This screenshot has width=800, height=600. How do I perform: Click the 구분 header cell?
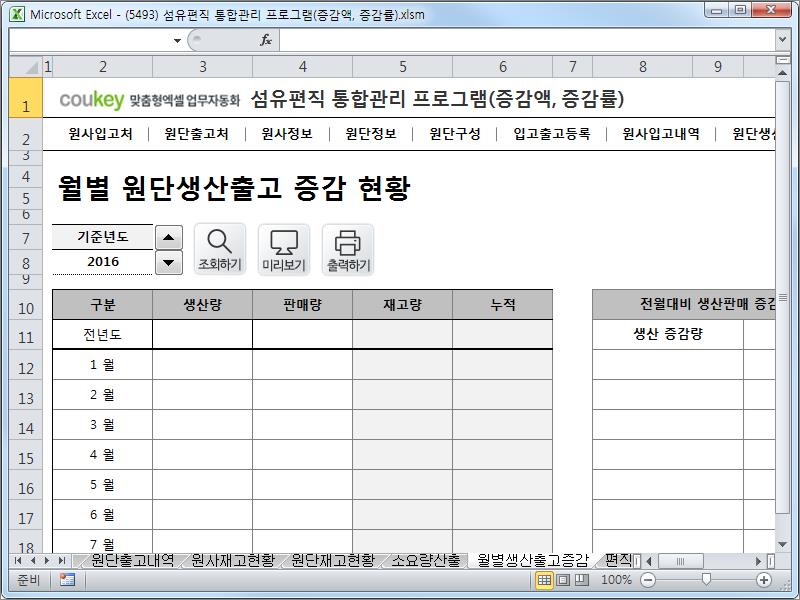click(x=103, y=305)
